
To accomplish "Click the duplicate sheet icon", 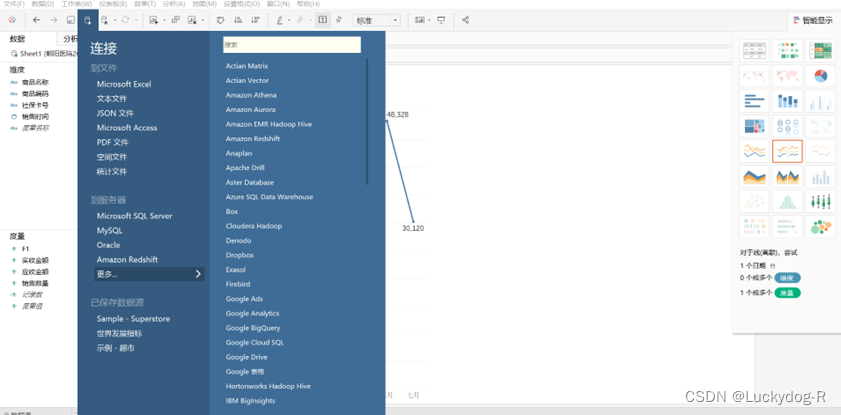I will [175, 20].
